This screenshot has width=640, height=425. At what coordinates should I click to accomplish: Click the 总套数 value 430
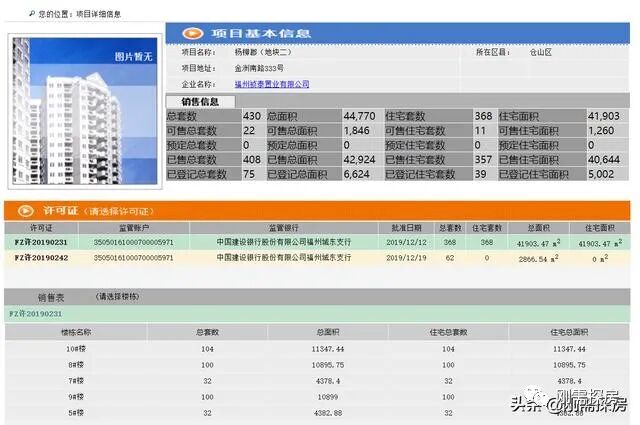tap(252, 116)
